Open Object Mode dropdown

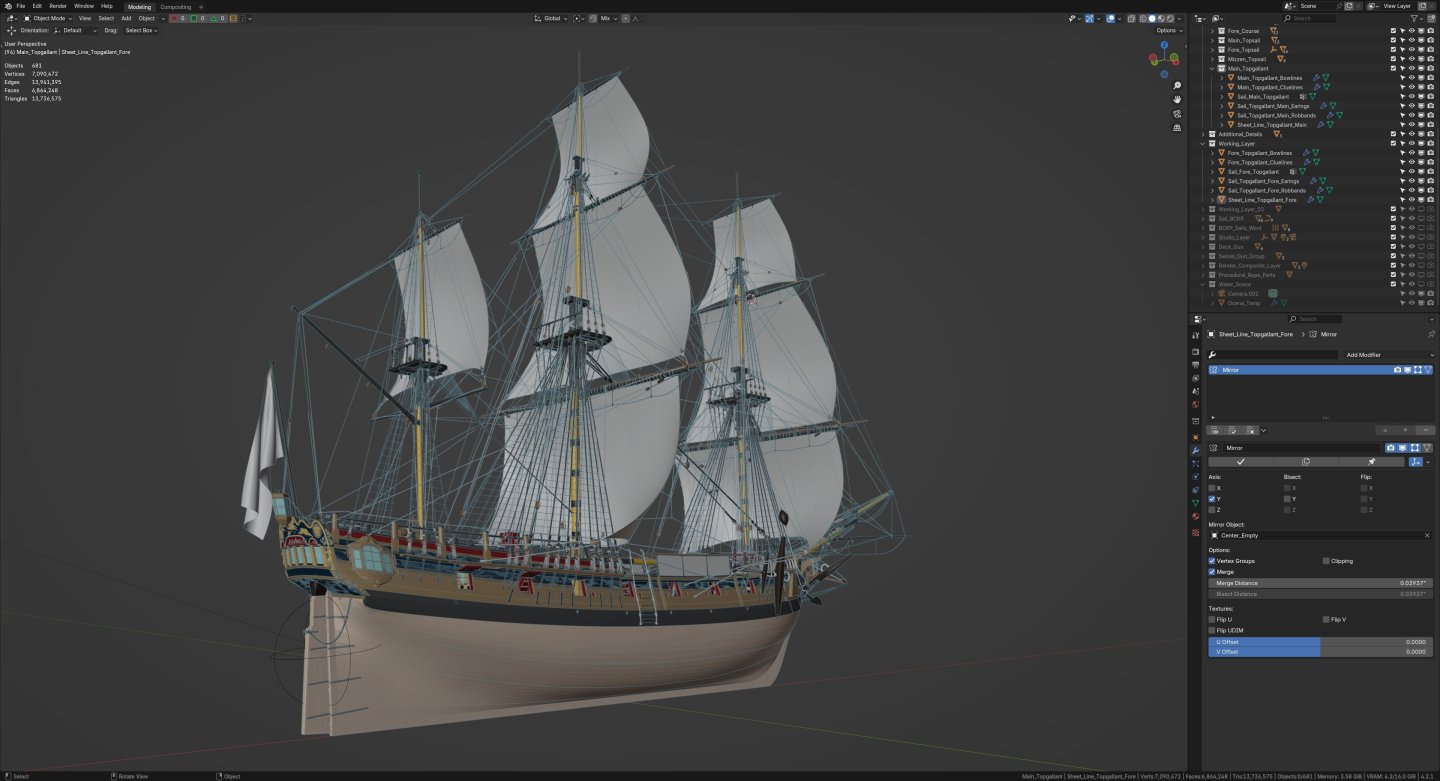(x=48, y=18)
